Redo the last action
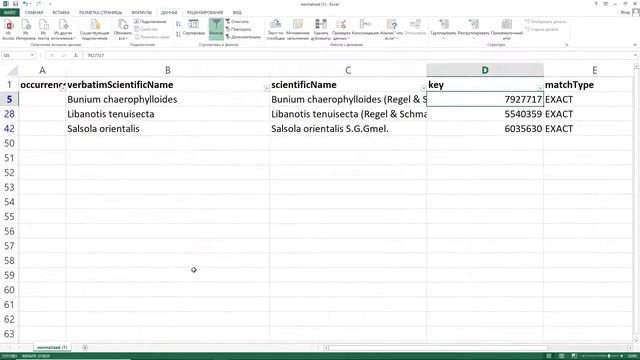The height and width of the screenshot is (360, 640). (x=38, y=4)
